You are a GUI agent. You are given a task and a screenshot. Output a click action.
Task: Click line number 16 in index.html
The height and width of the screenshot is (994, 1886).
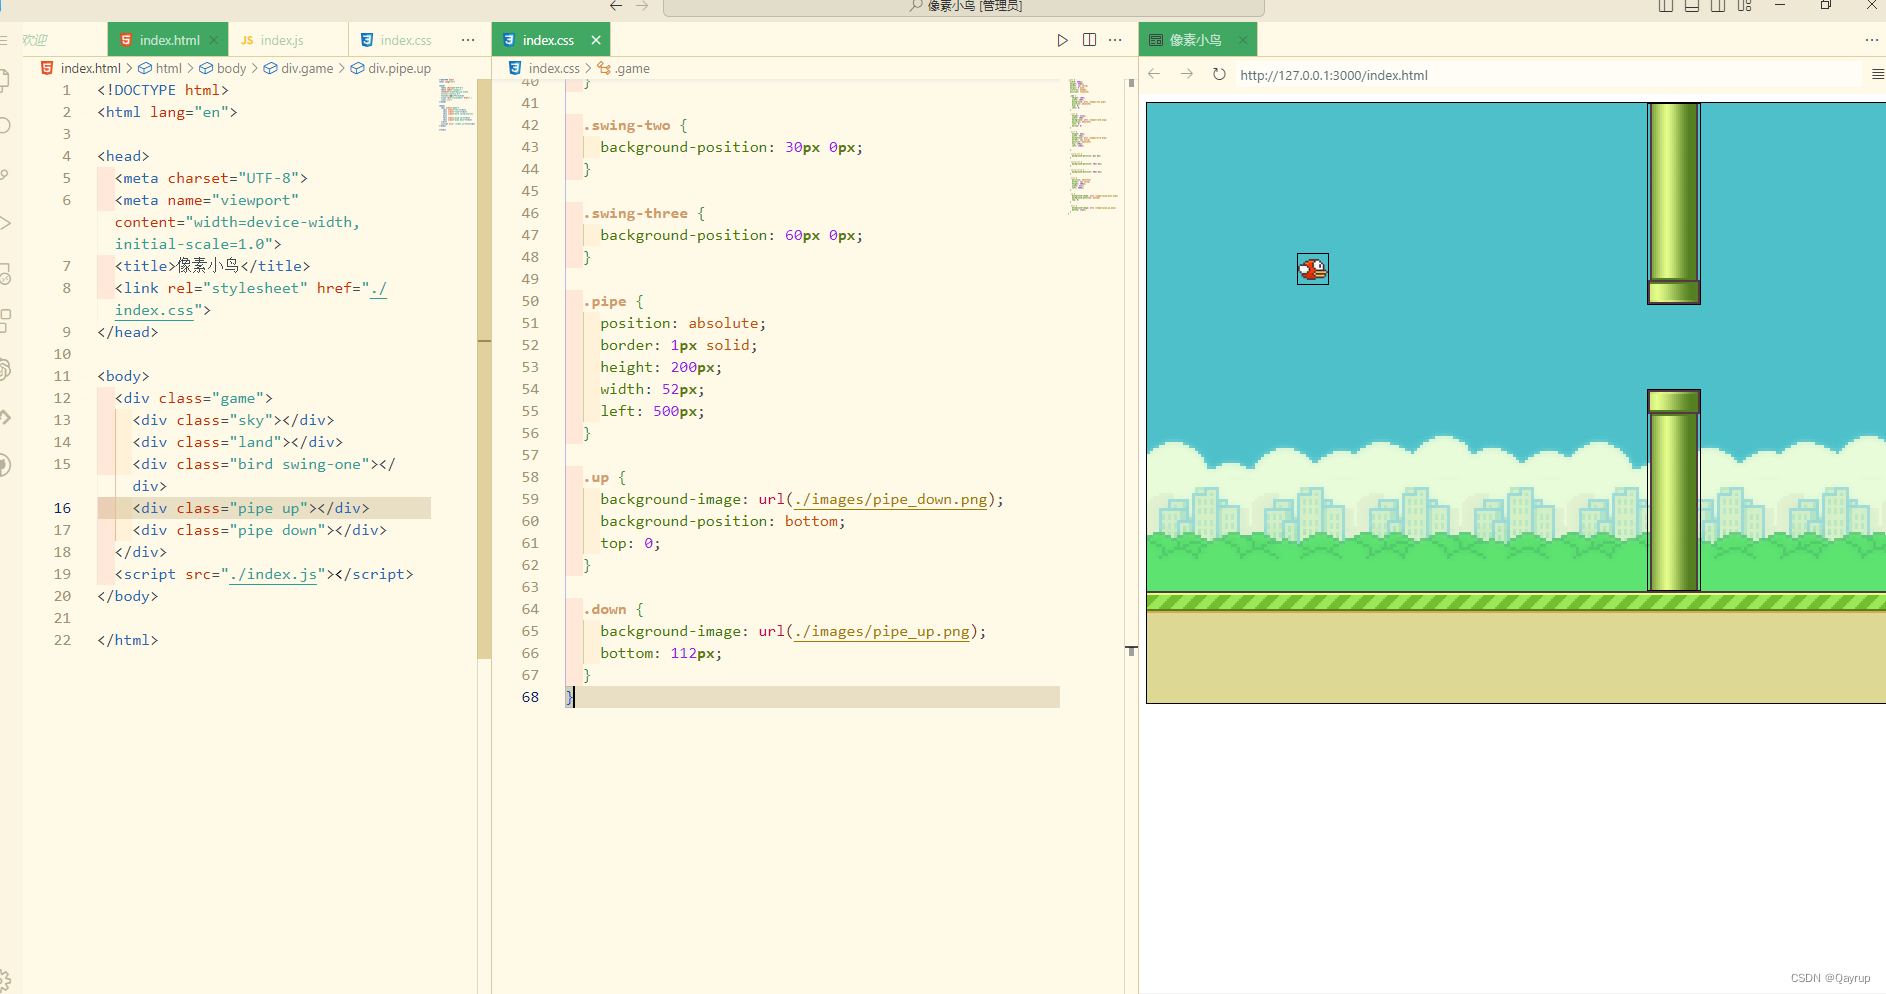click(x=62, y=508)
